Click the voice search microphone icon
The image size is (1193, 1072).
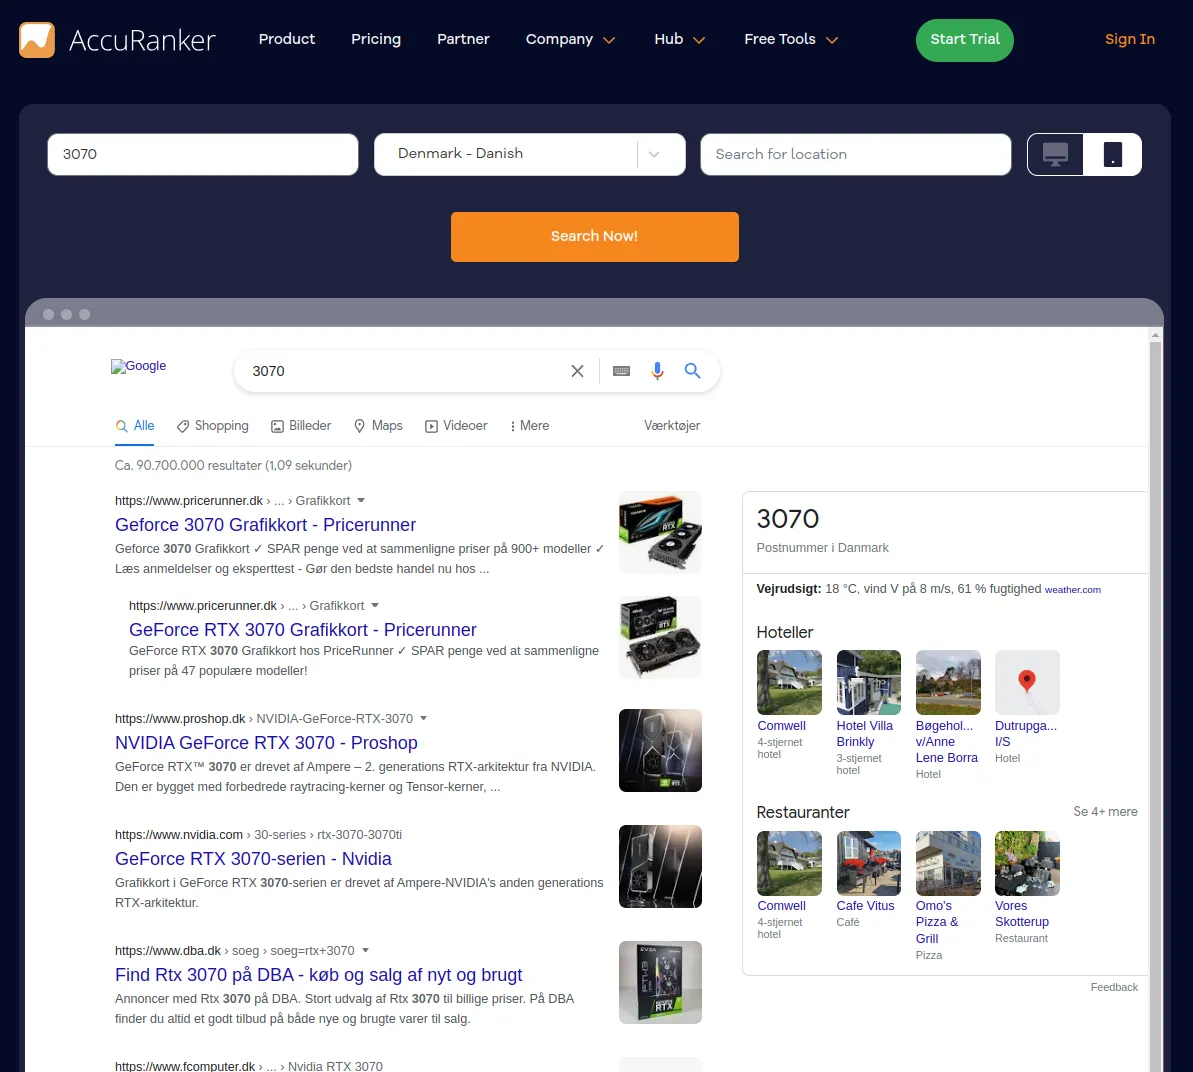pos(657,371)
